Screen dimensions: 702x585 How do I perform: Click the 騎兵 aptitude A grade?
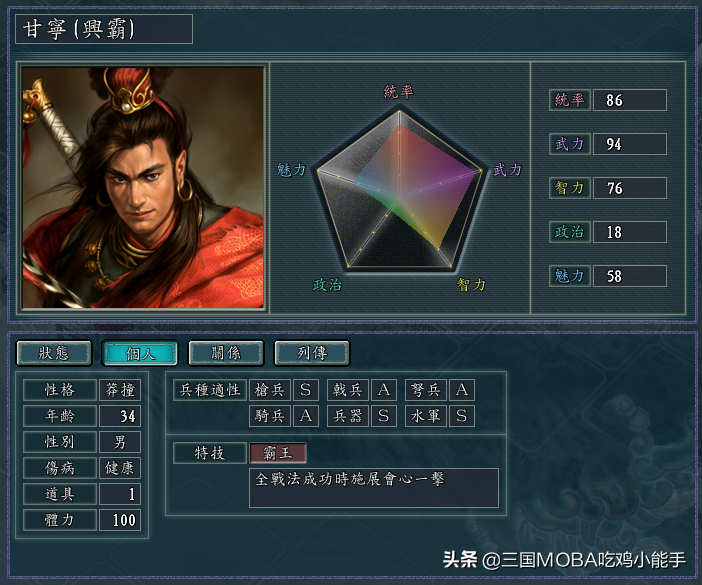[x=306, y=416]
